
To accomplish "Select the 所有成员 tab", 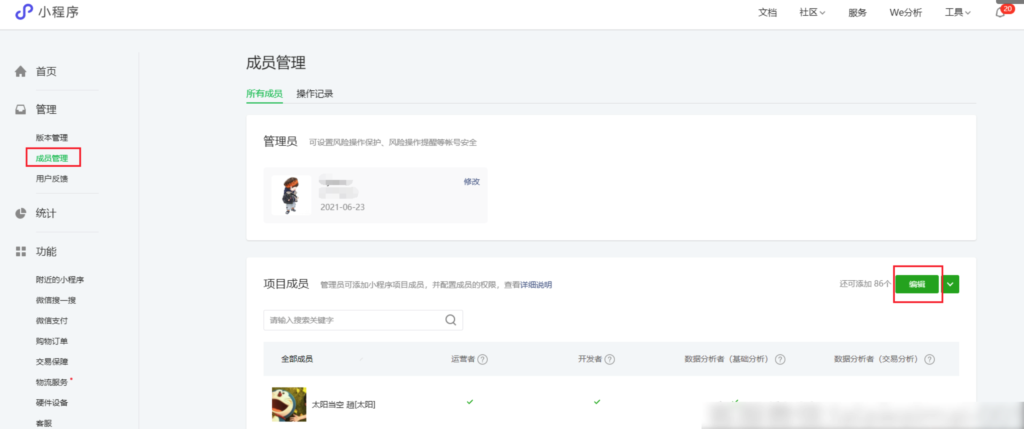I will [264, 94].
